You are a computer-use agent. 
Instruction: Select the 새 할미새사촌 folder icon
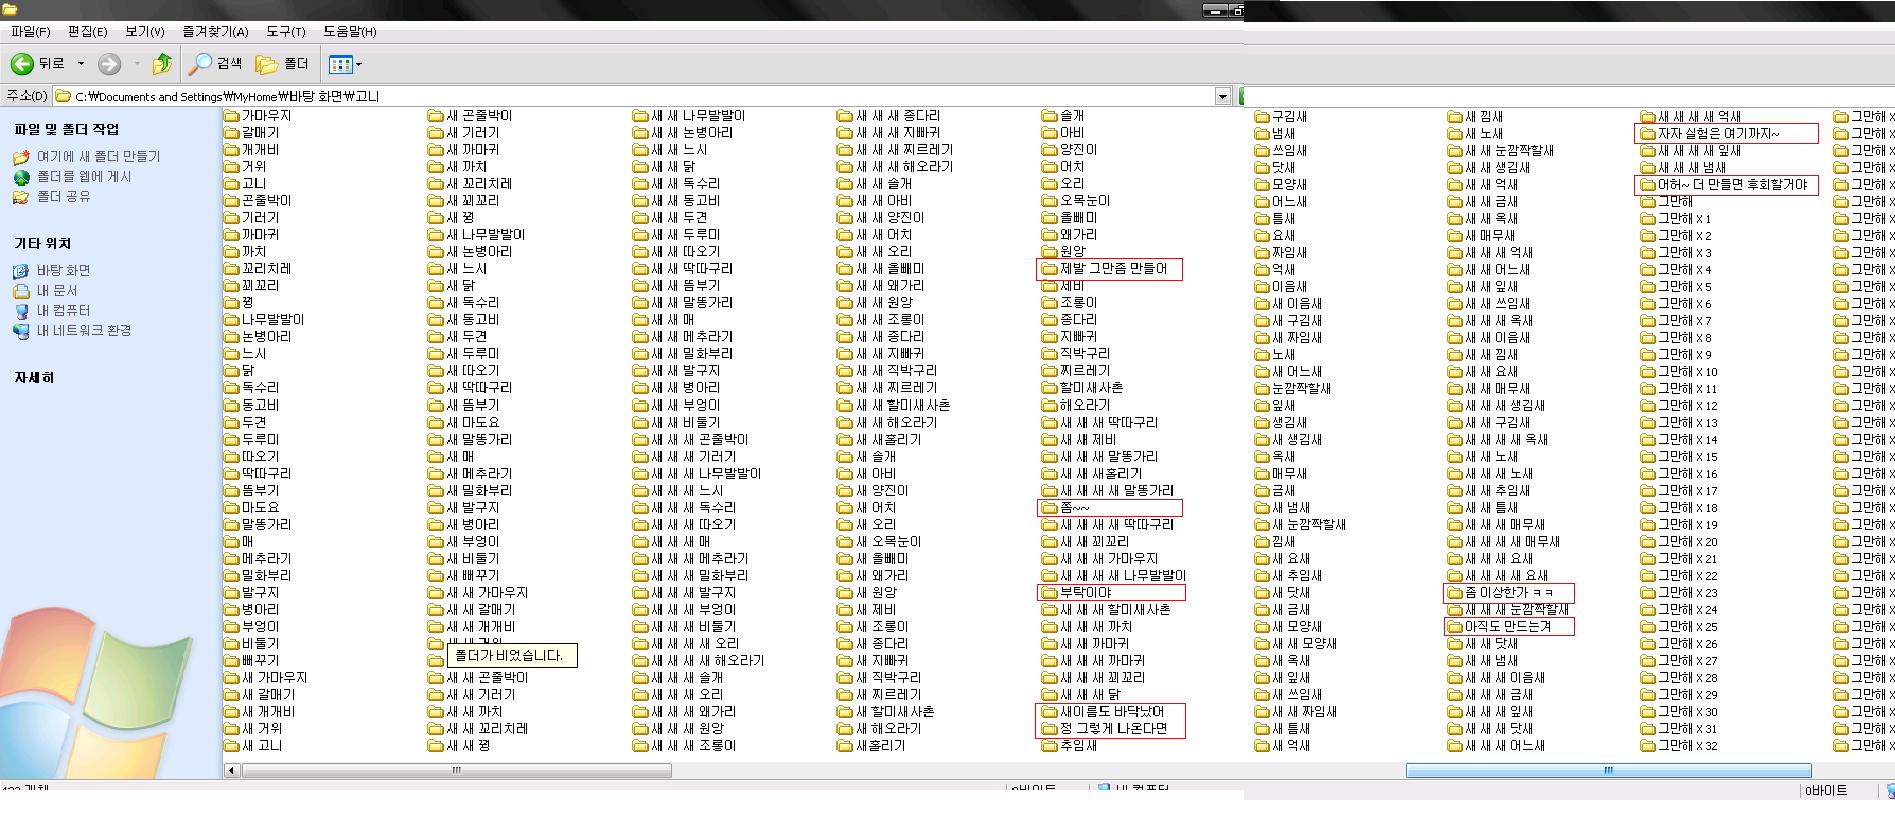click(x=846, y=711)
